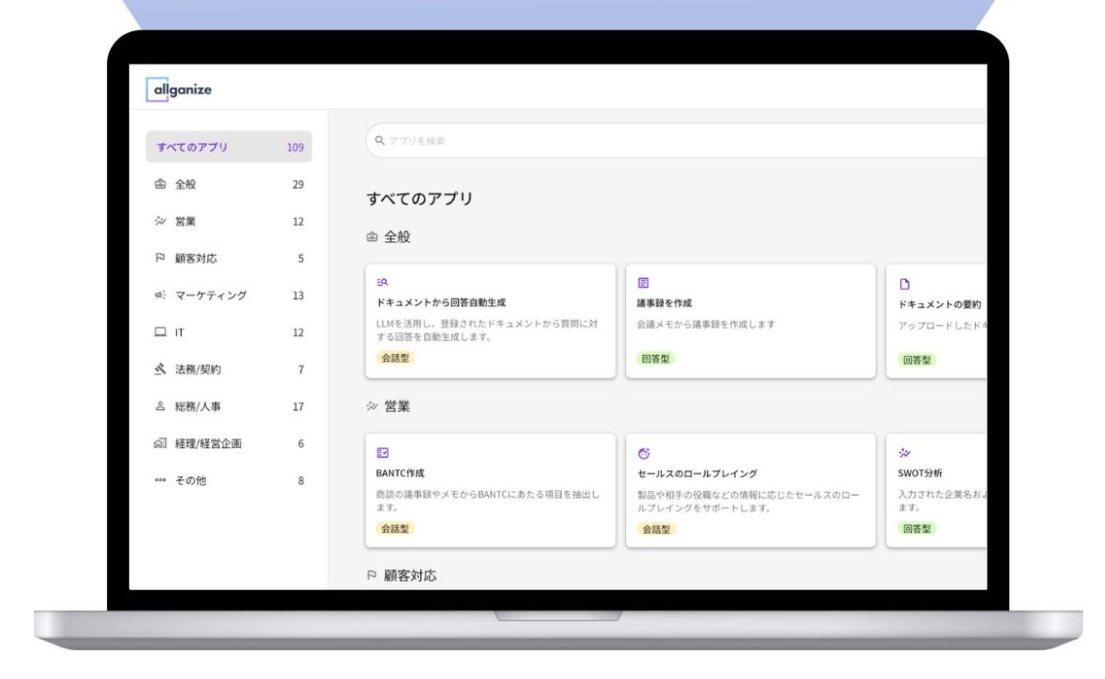1105x679 pixels.
Task: Open the BANTC作成 app card
Action: tap(490, 490)
